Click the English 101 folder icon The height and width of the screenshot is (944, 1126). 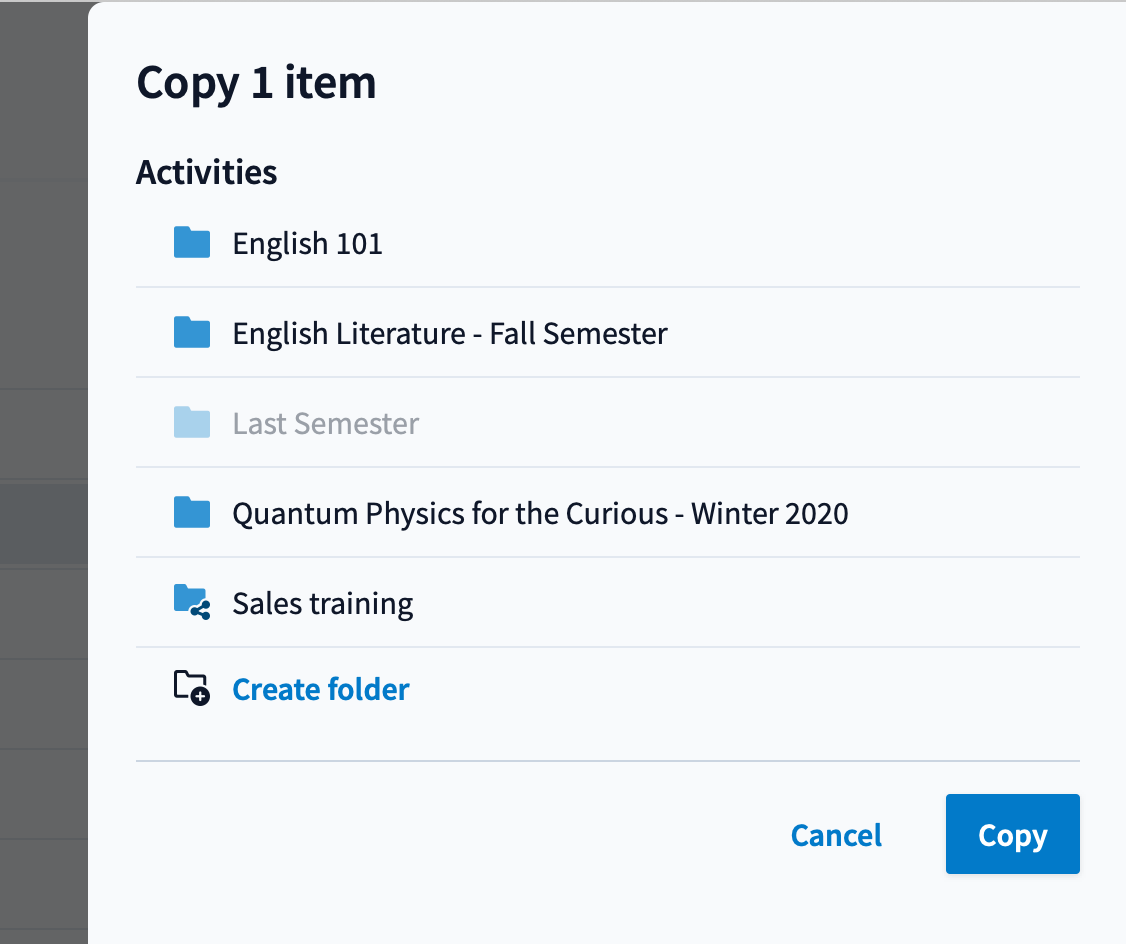tap(192, 243)
